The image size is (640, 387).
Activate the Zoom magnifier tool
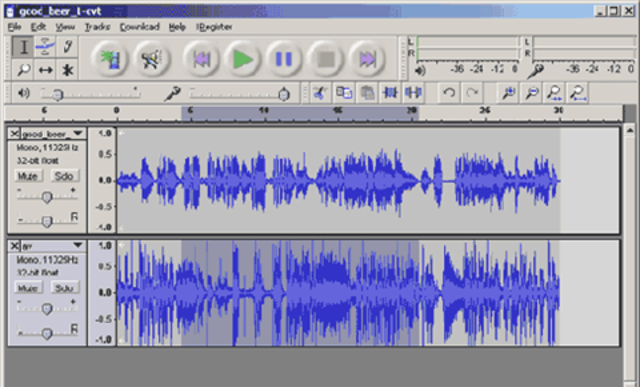(23, 70)
